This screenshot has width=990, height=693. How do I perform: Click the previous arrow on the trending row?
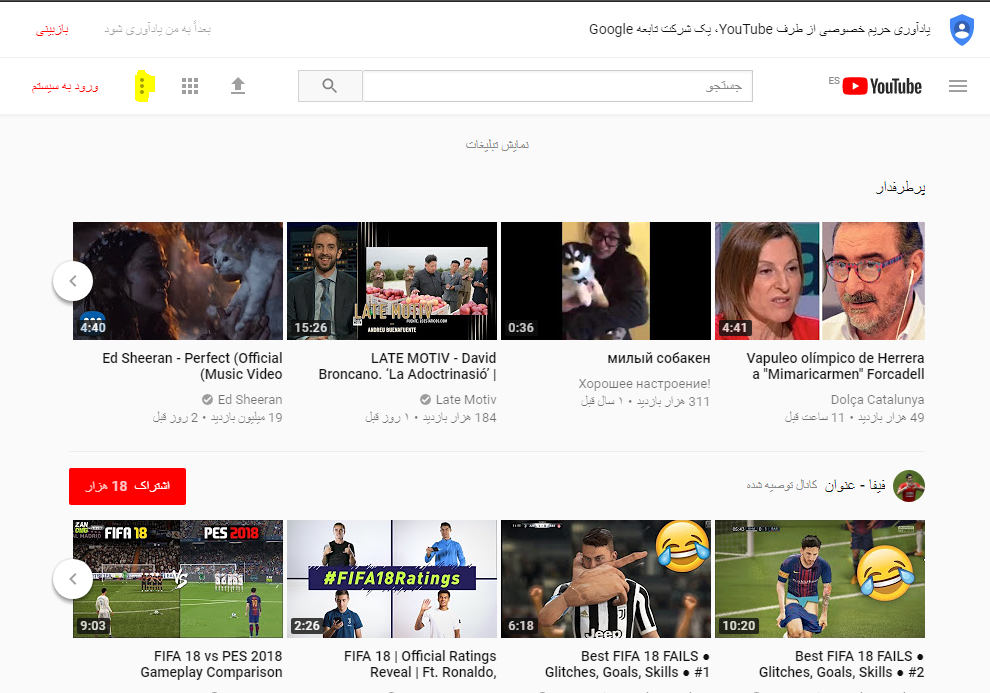point(73,281)
